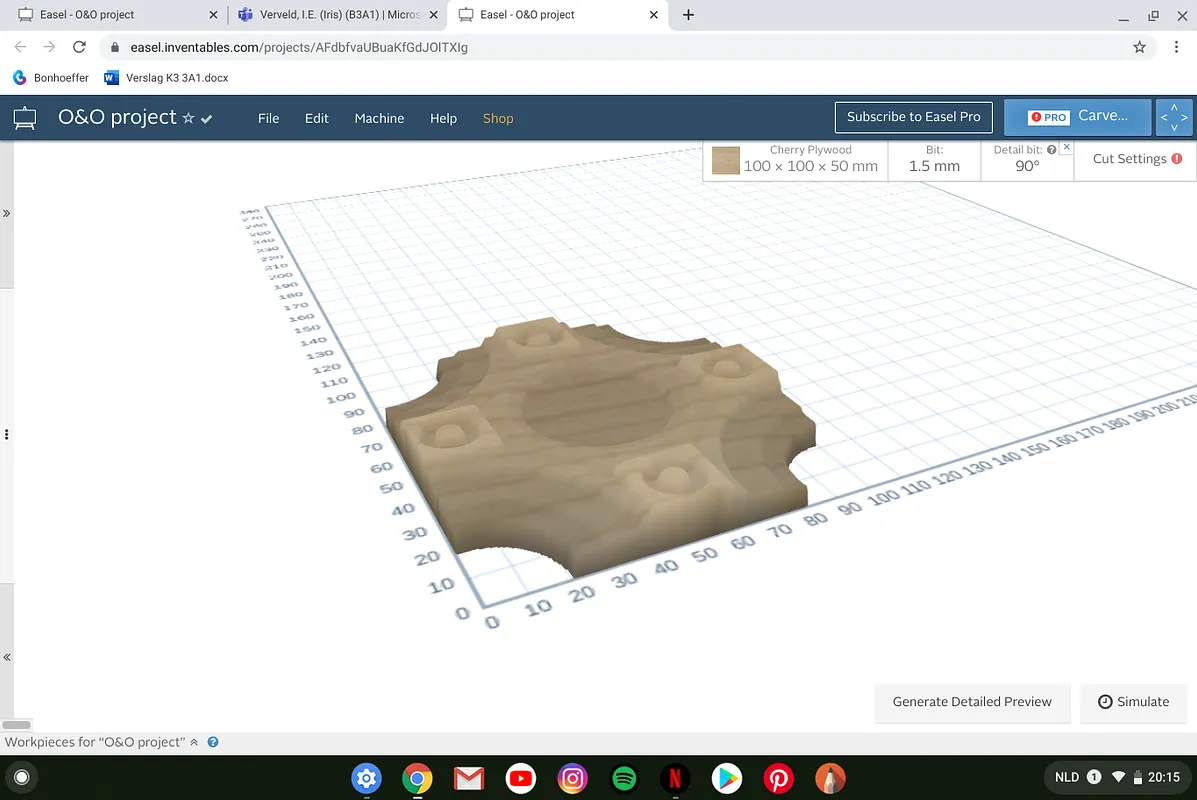Reload the Easel page
This screenshot has height=800, width=1197.
tap(79, 47)
